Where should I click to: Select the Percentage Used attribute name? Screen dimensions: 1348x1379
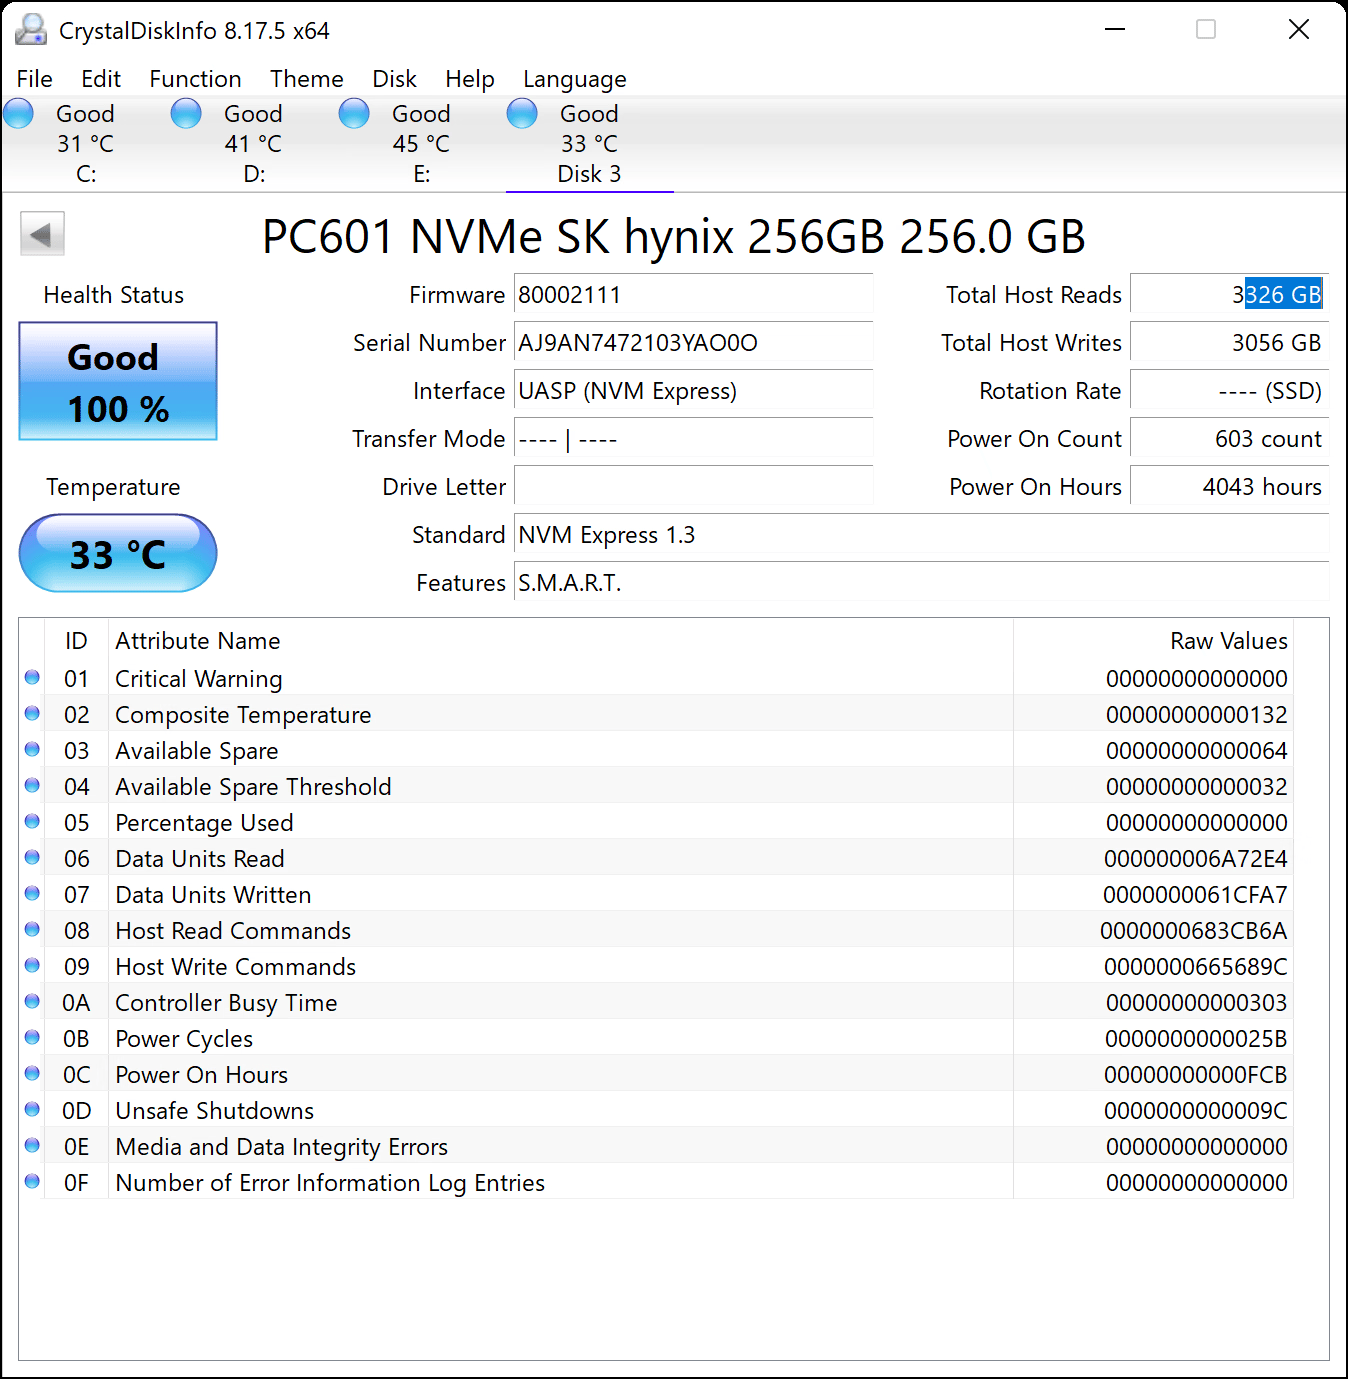pyautogui.click(x=204, y=823)
